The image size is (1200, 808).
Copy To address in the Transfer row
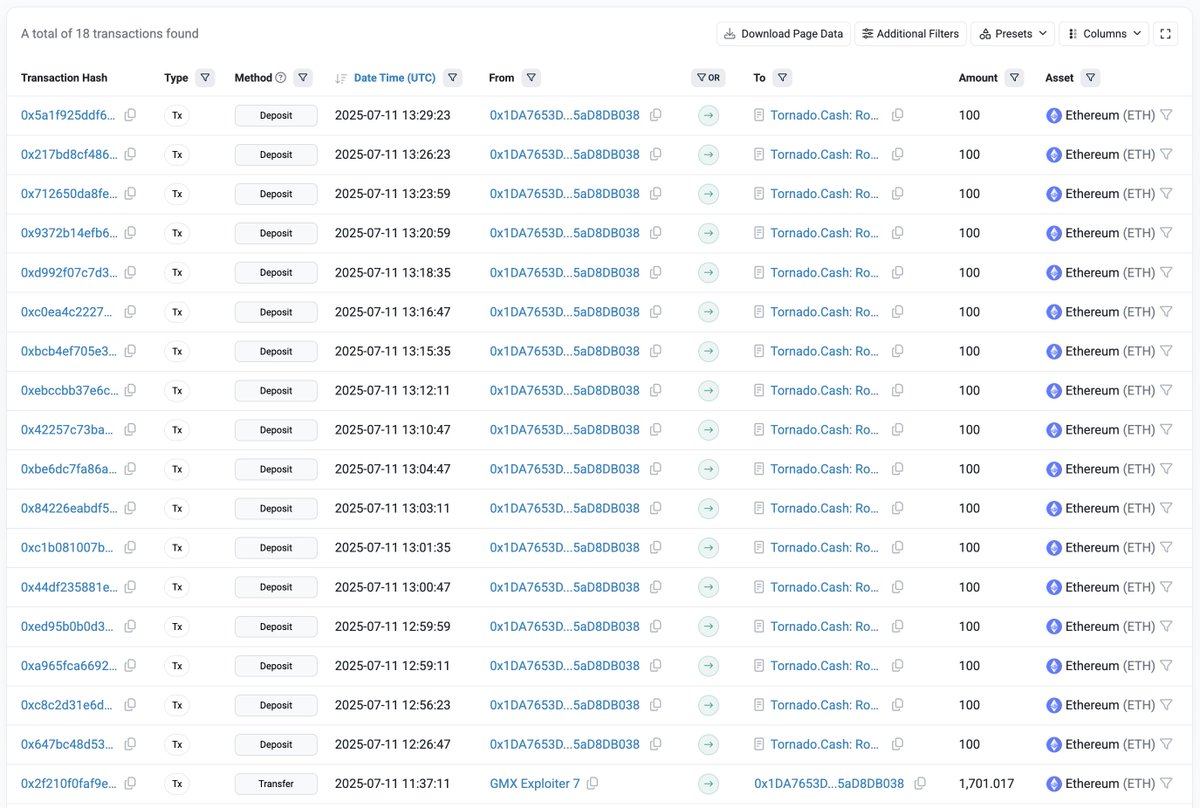coord(920,784)
